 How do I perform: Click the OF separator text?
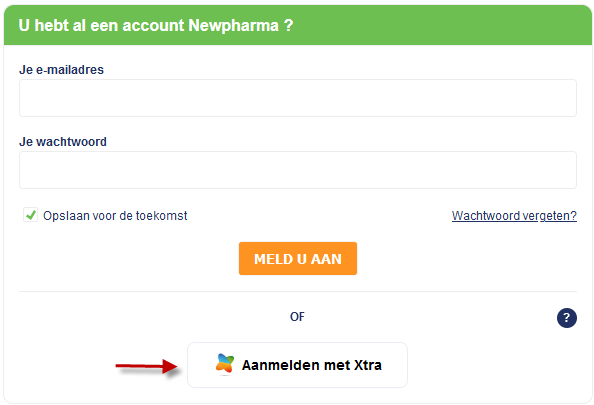[x=297, y=317]
